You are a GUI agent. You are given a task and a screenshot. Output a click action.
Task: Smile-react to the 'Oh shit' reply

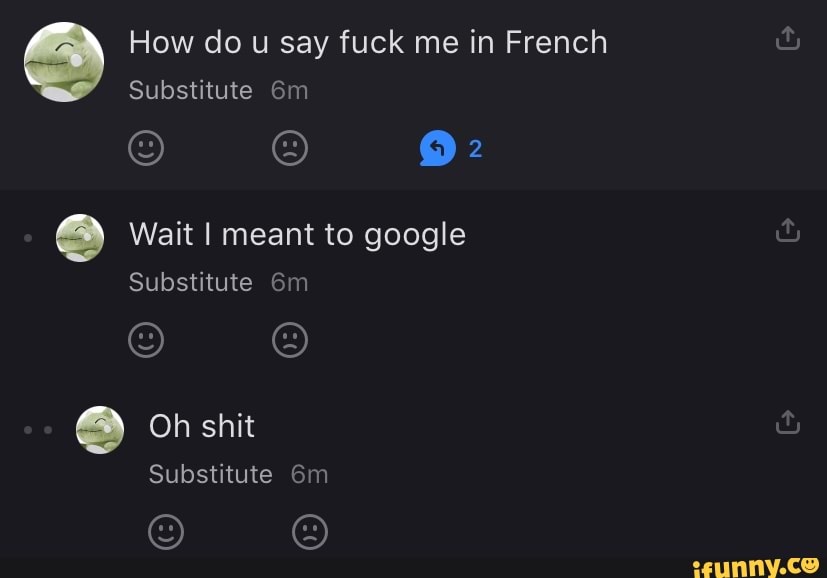166,532
